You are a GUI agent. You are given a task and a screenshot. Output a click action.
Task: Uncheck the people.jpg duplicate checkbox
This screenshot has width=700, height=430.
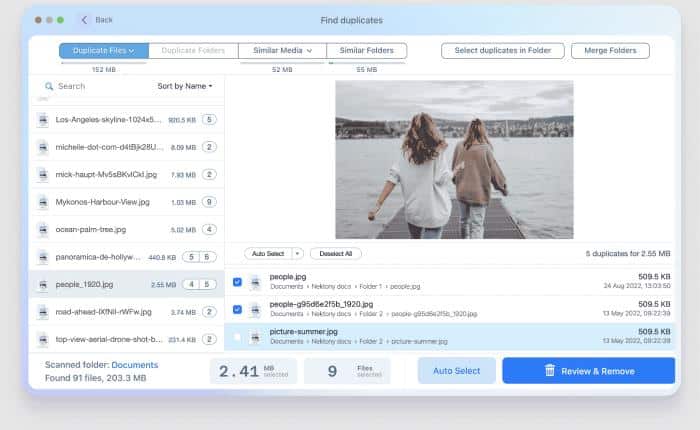pos(238,282)
